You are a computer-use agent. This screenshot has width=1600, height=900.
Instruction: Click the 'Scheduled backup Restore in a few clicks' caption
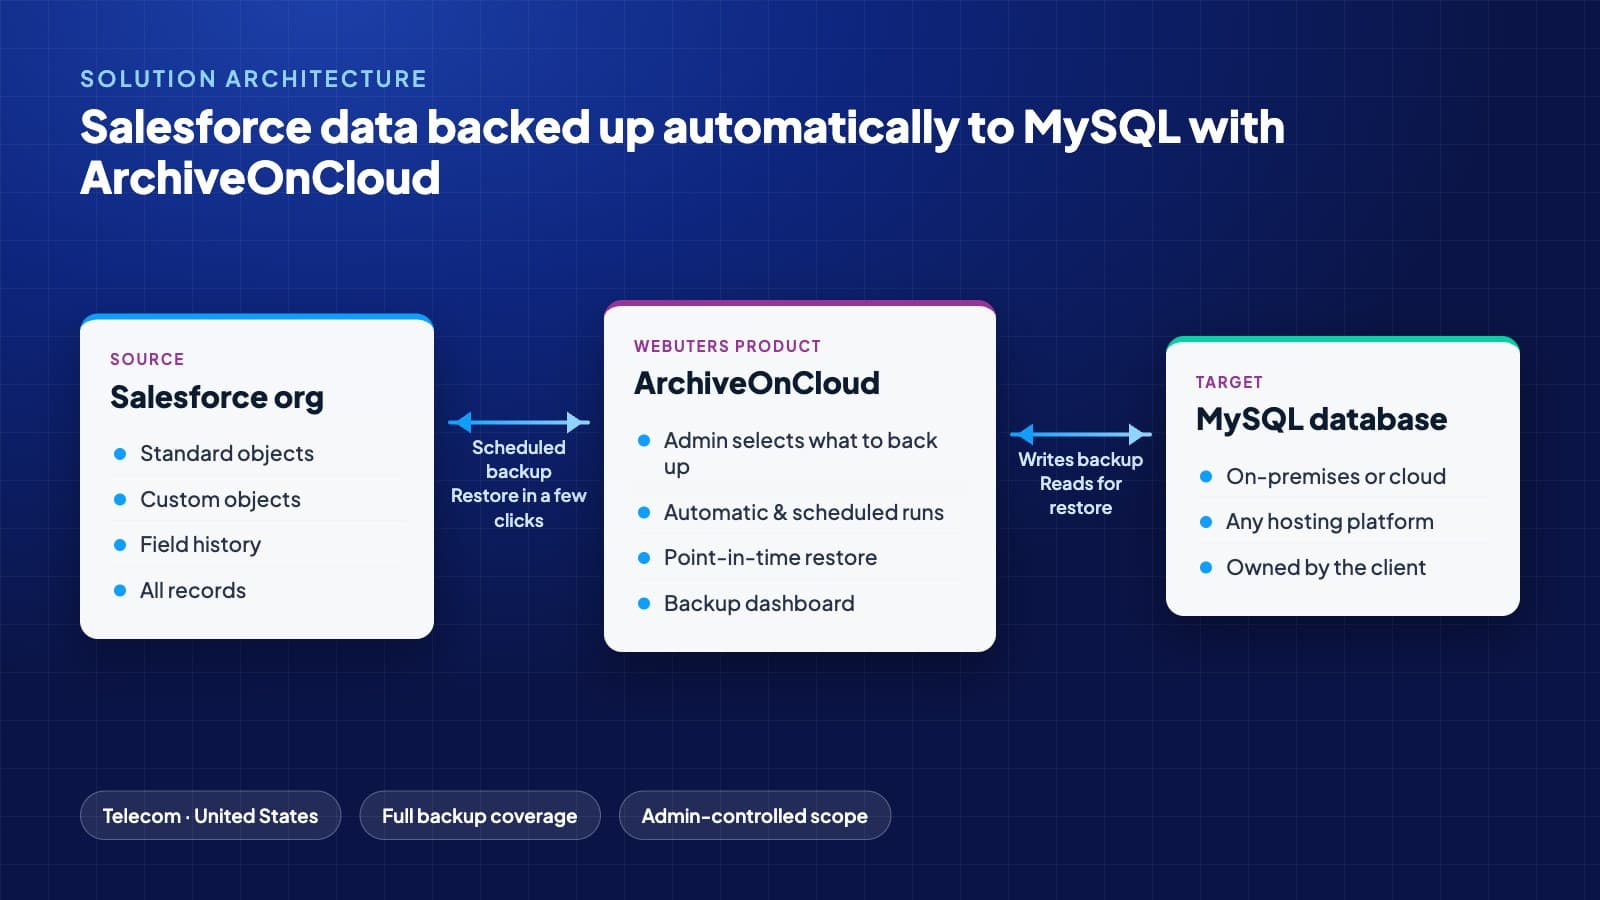coord(519,484)
